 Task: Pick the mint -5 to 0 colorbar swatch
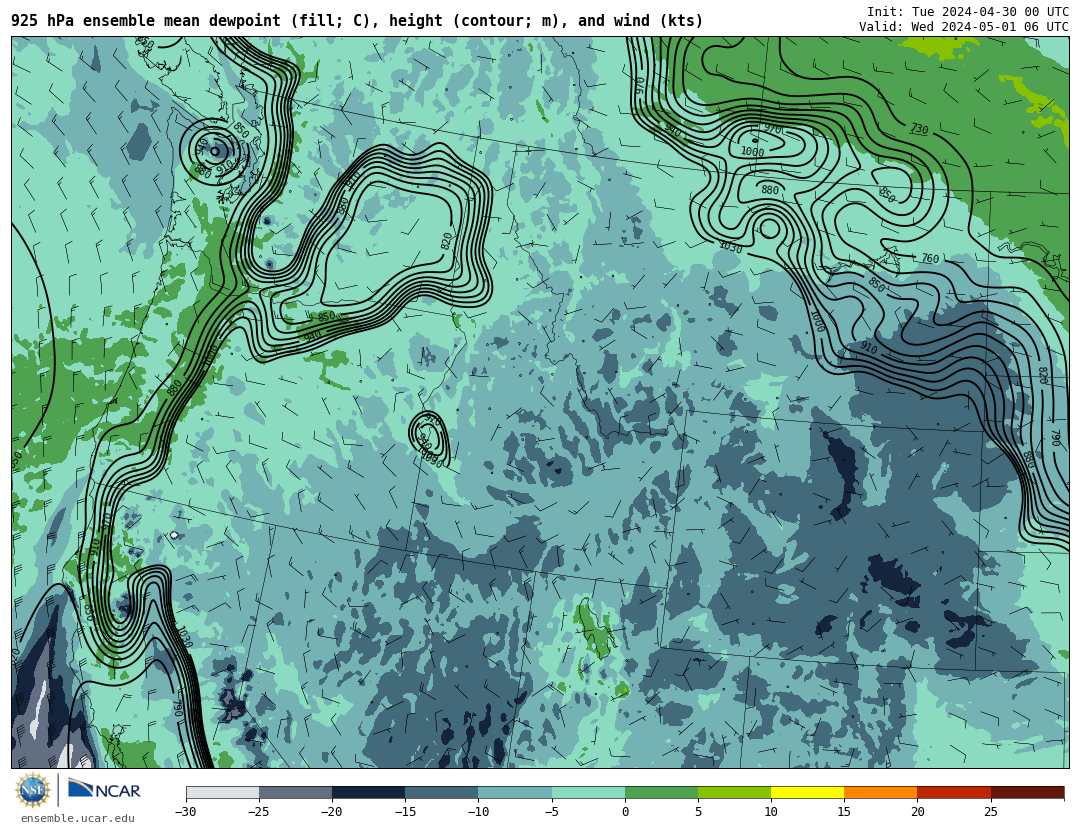588,792
